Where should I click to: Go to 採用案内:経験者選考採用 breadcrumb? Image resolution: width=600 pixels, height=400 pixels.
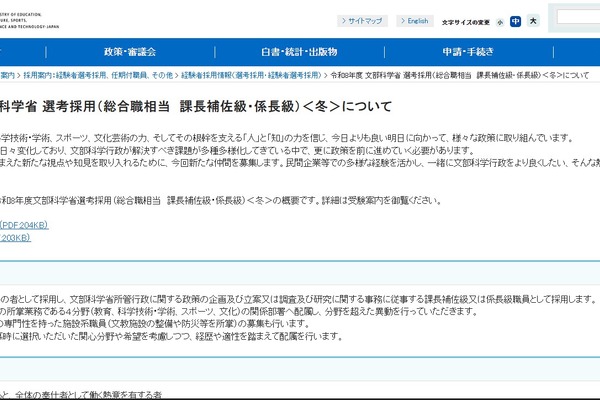[98, 75]
